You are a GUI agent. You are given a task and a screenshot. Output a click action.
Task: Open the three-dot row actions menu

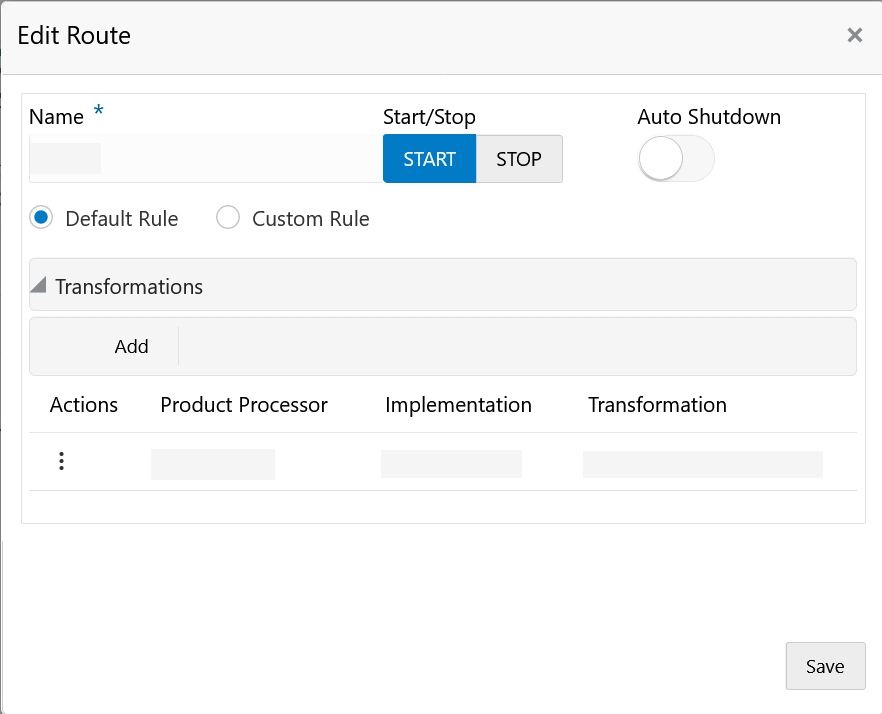pos(62,461)
